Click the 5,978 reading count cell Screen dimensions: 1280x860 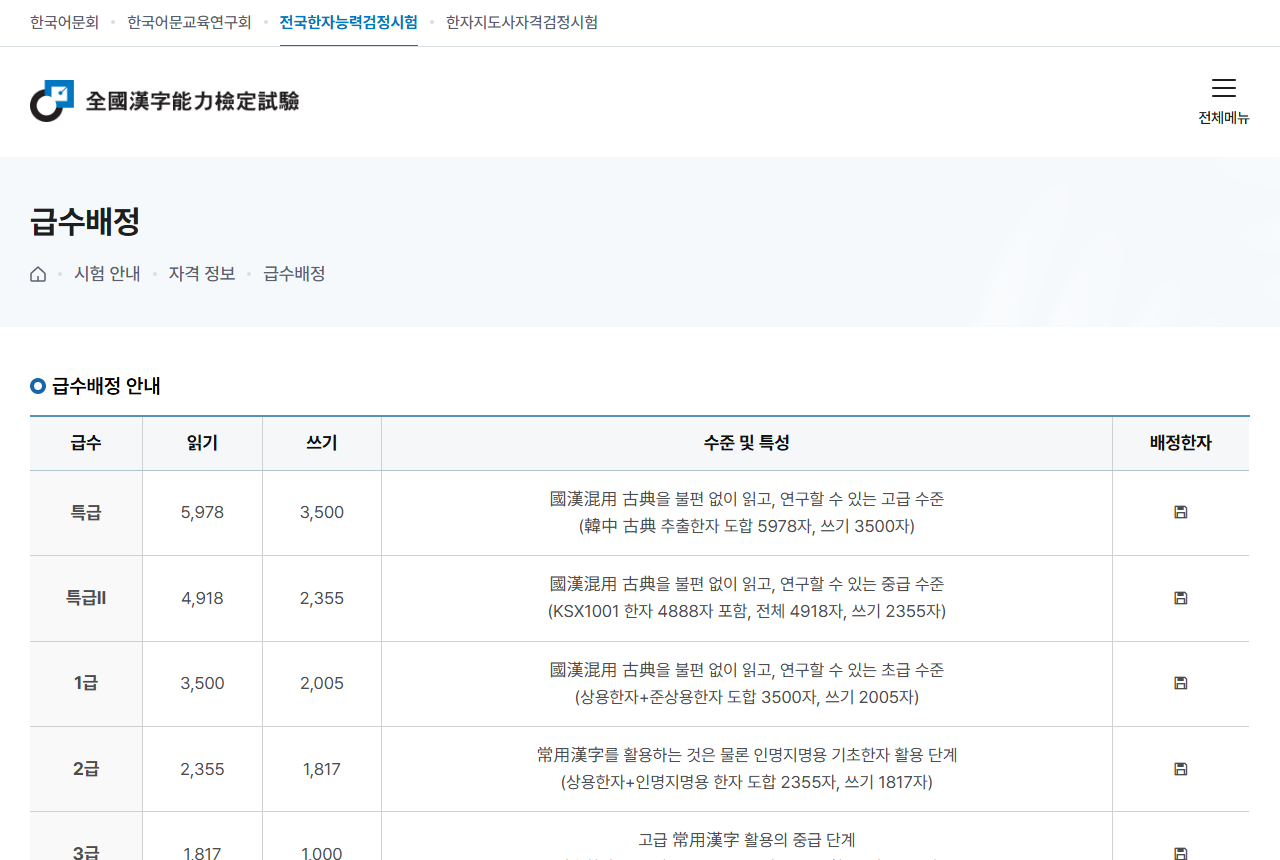pos(202,513)
